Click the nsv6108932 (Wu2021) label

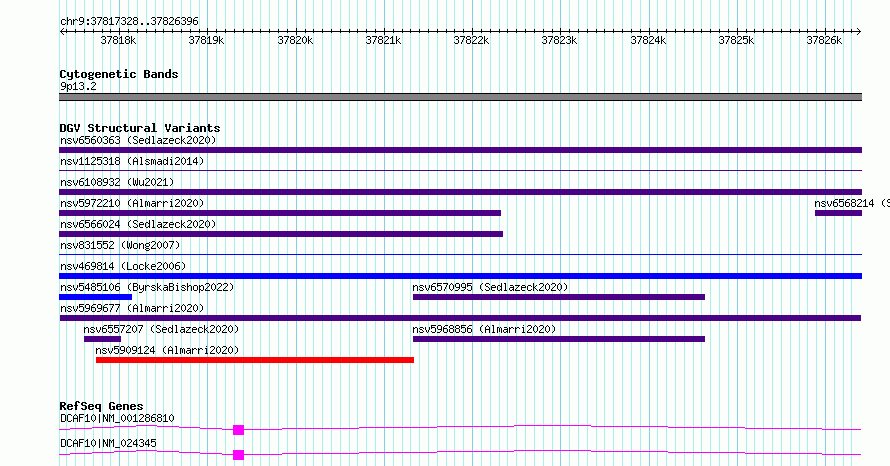(x=117, y=182)
